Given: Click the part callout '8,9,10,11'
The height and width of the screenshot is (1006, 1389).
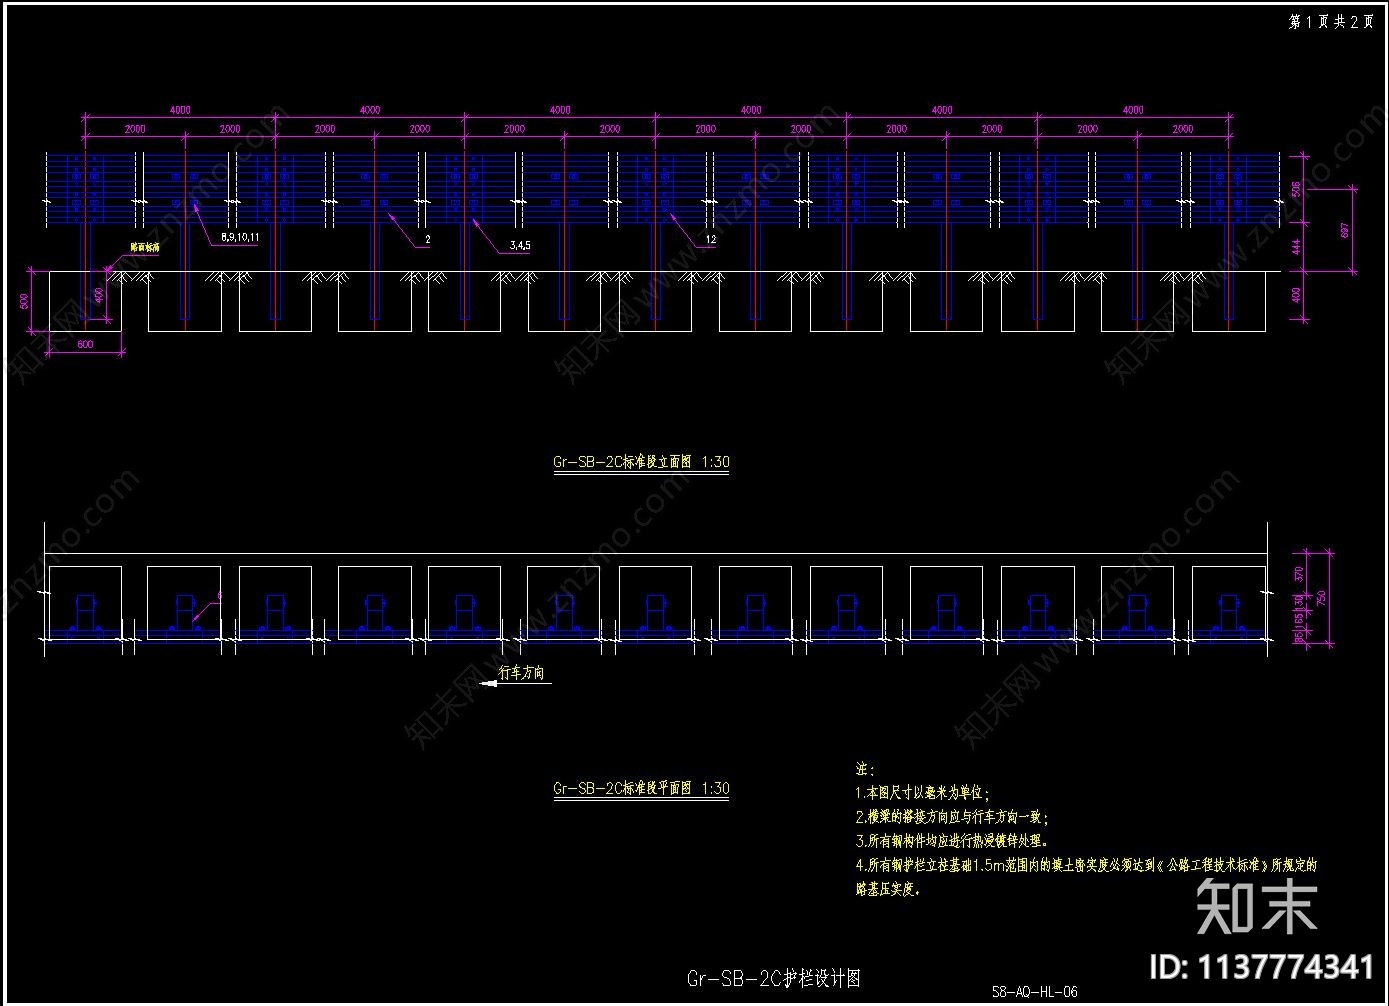Looking at the screenshot, I should [240, 238].
